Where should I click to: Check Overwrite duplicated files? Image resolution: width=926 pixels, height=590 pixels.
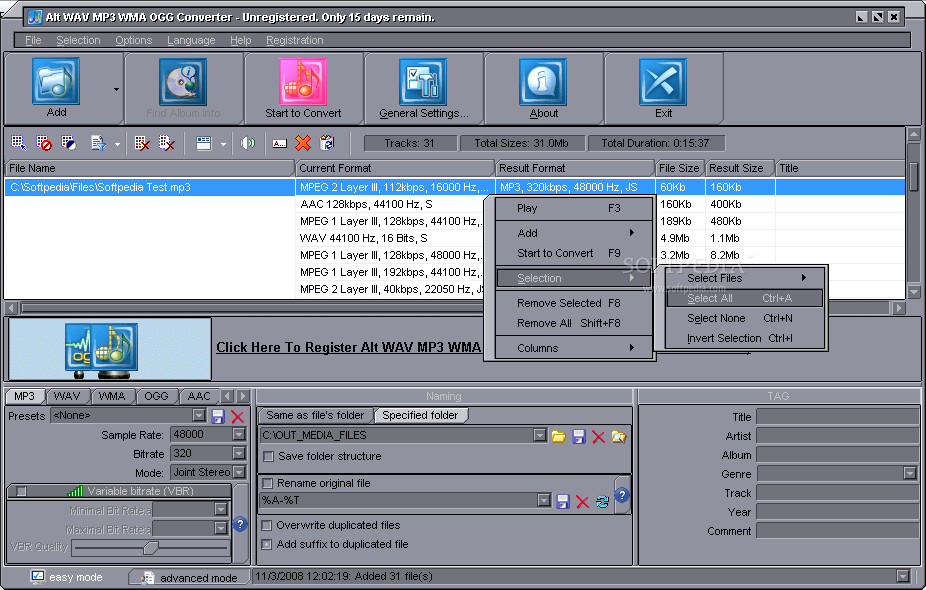point(267,525)
